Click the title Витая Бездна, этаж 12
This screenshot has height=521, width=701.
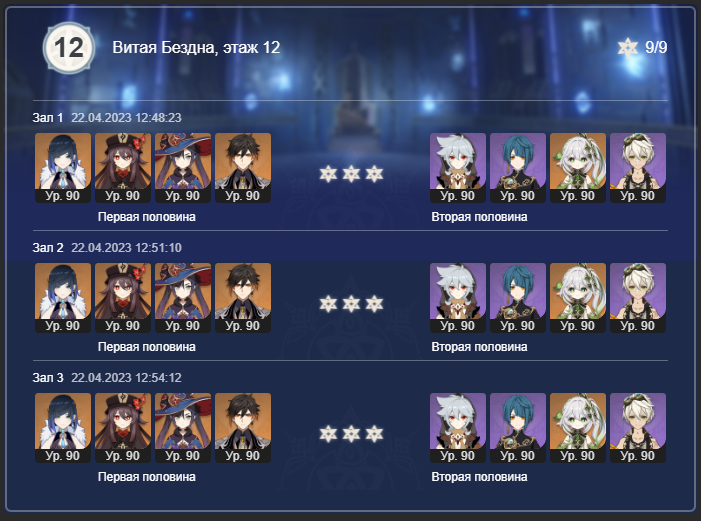[196, 47]
